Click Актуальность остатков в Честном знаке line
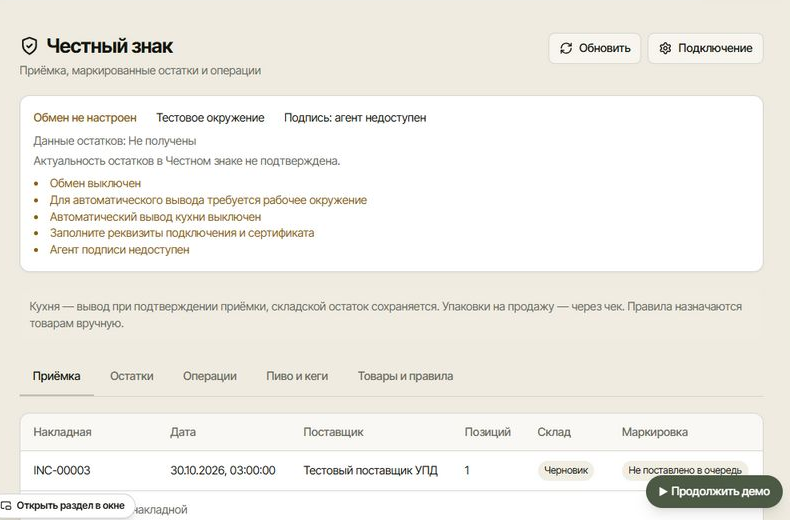The width and height of the screenshot is (790, 520). pyautogui.click(x=186, y=161)
